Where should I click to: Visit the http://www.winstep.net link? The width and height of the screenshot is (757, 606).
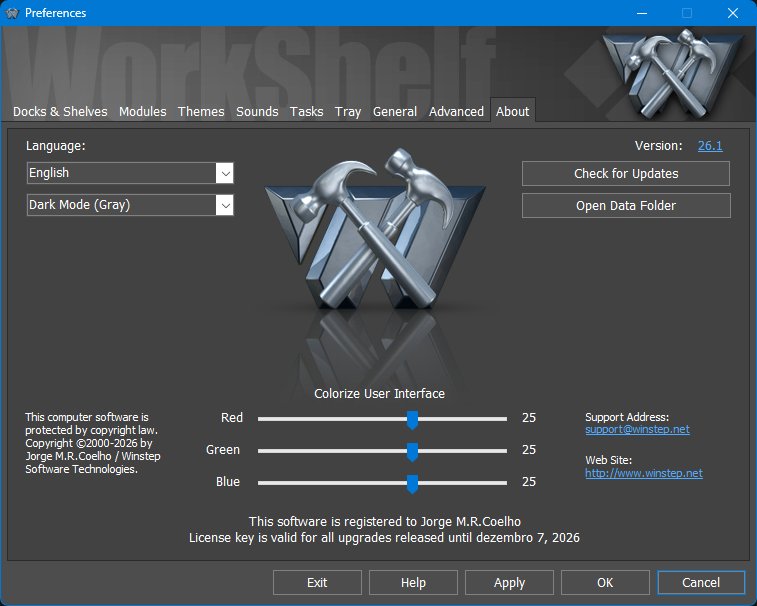point(644,473)
